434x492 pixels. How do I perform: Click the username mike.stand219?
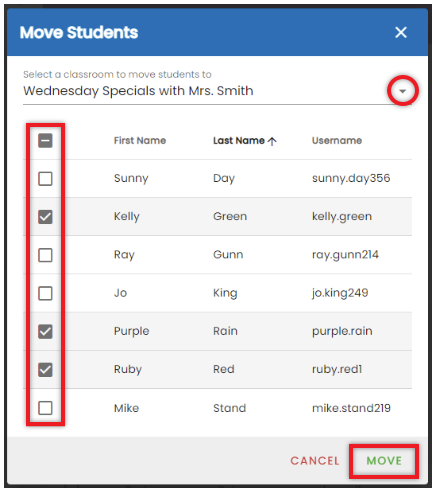point(351,408)
